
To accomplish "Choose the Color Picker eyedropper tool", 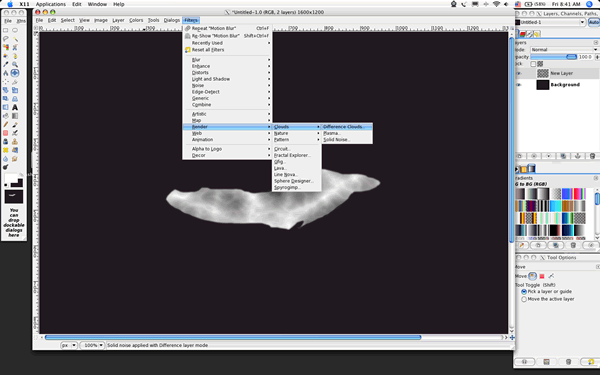I will click(6, 64).
